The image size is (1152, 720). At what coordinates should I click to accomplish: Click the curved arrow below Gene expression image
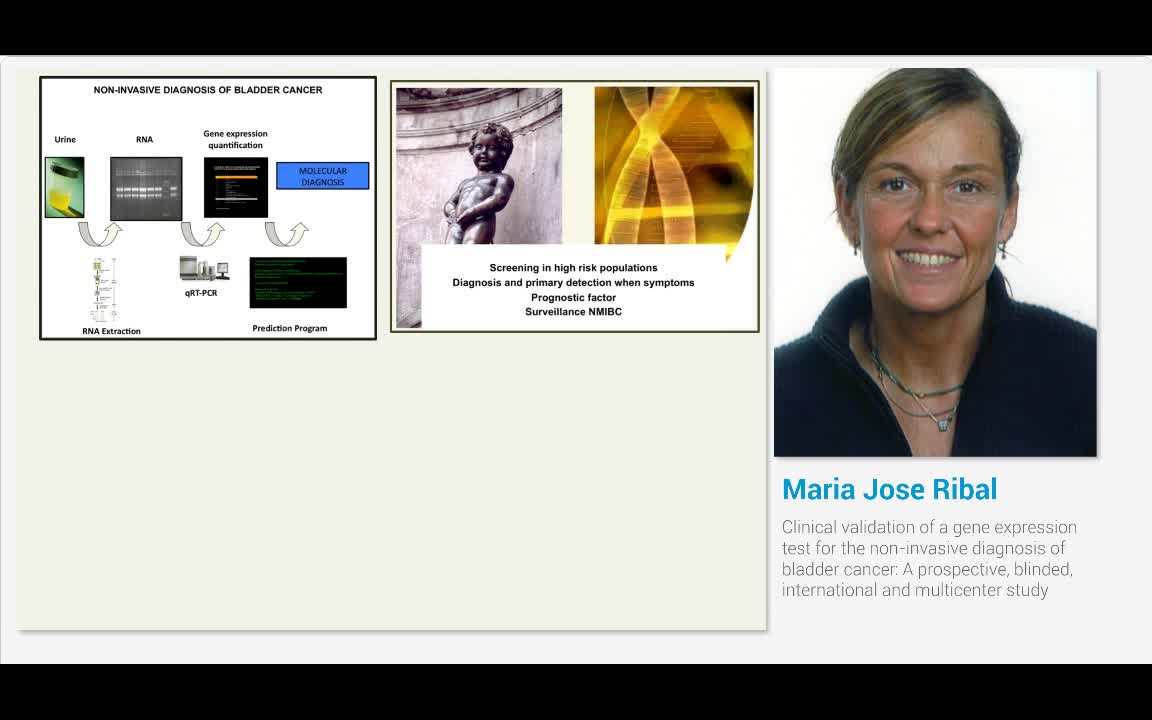286,234
